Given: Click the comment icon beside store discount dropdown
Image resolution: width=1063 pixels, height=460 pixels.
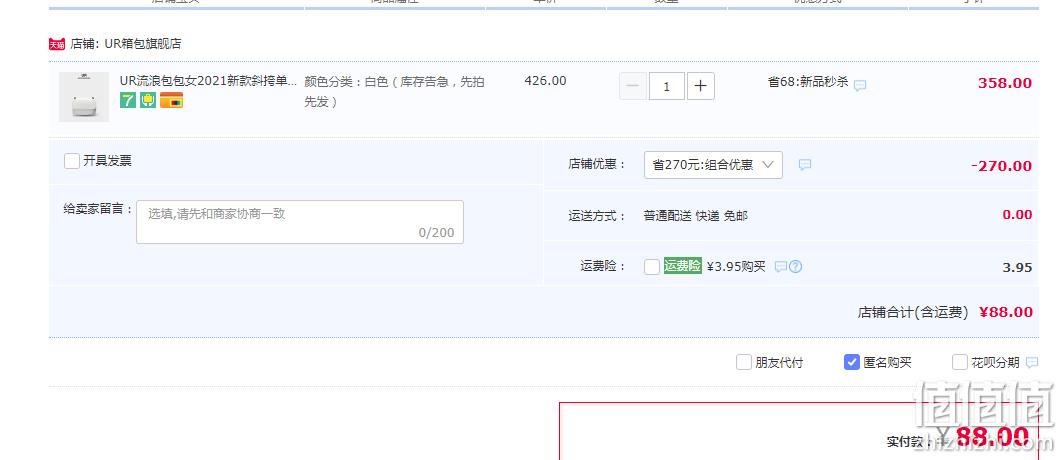Looking at the screenshot, I should (805, 165).
